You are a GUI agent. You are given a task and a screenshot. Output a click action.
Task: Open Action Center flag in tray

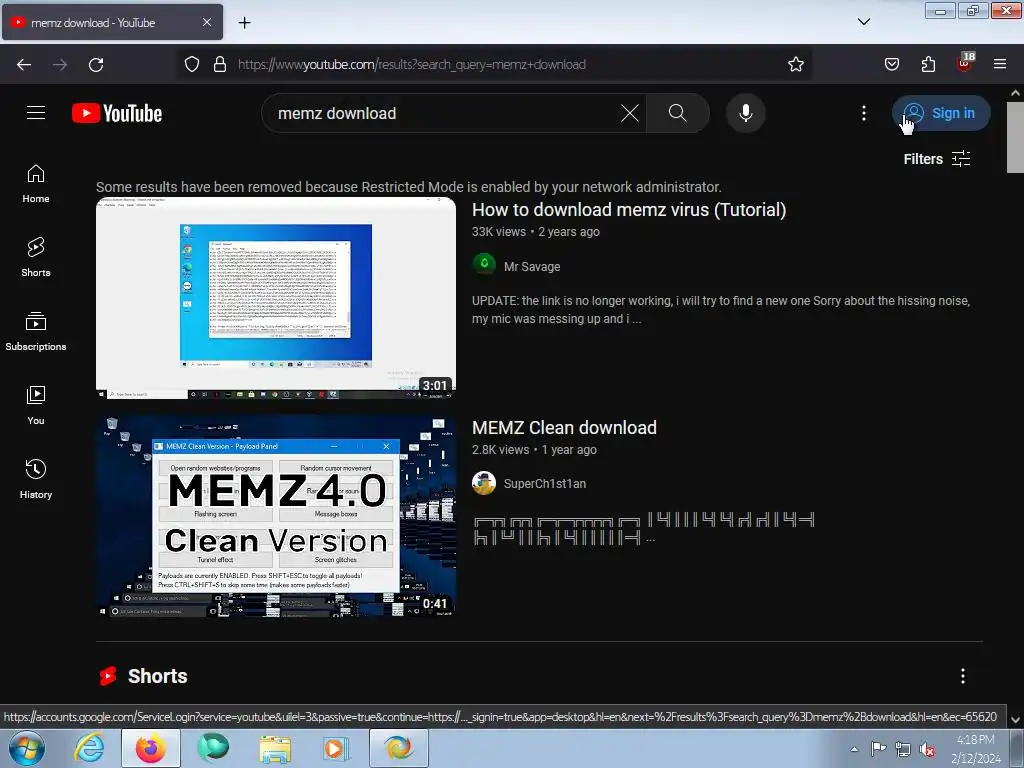point(878,750)
